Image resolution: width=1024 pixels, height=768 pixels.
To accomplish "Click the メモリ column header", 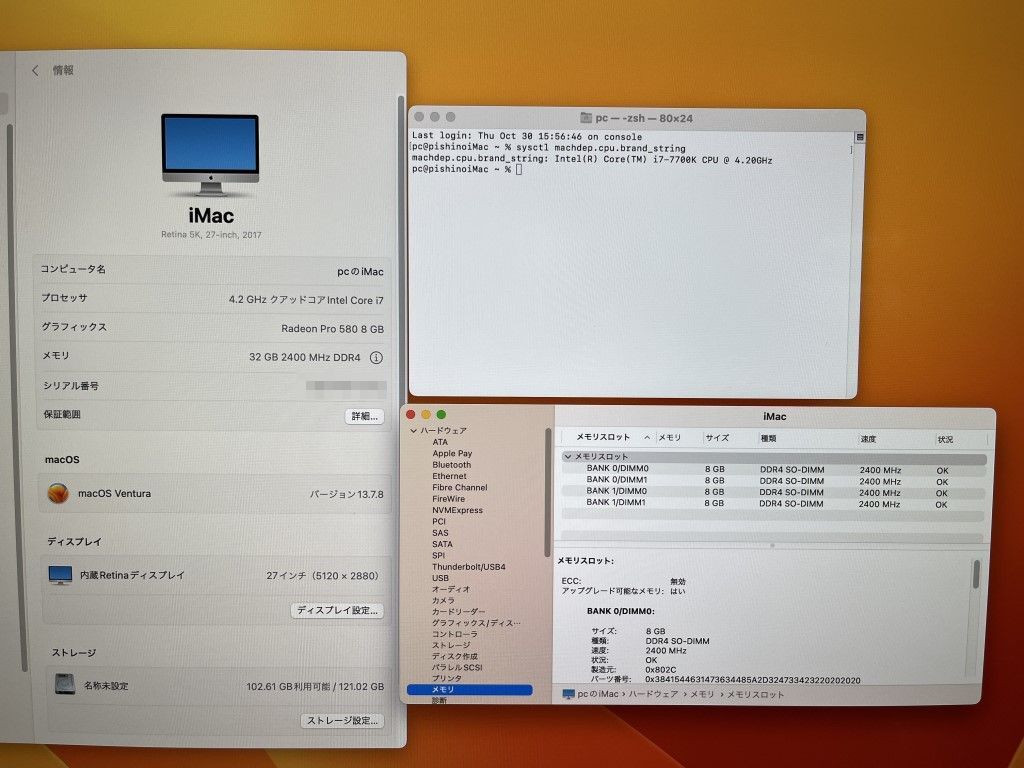I will 669,438.
